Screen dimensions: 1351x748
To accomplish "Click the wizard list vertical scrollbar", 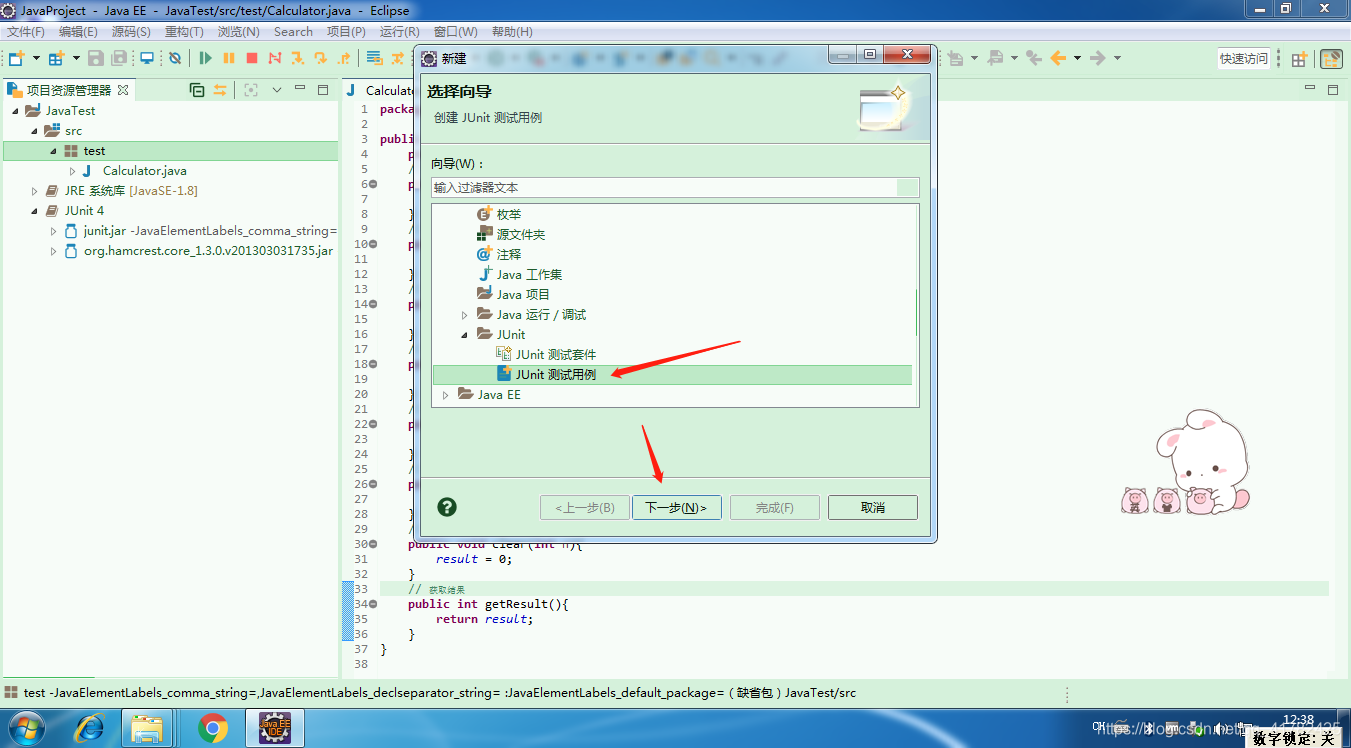I will (x=916, y=313).
